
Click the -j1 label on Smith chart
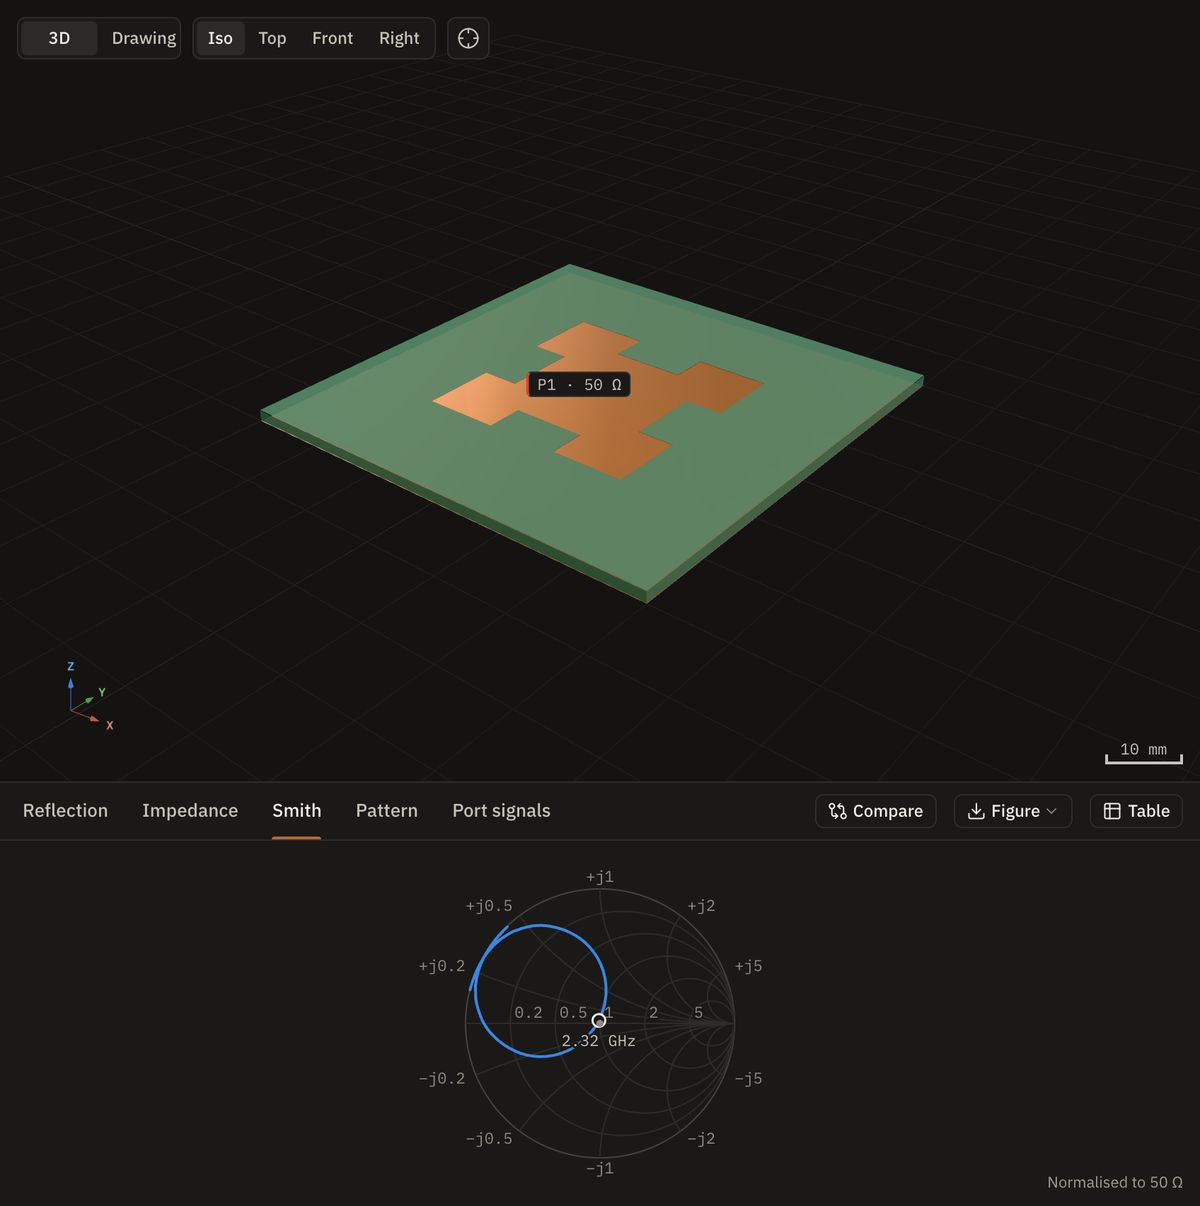(600, 1168)
